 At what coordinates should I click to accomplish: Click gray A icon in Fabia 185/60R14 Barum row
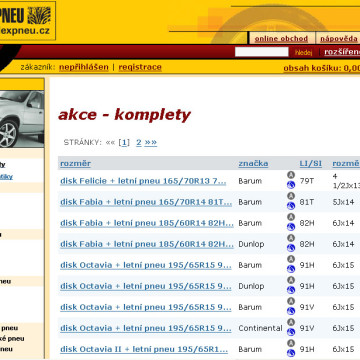click(291, 217)
